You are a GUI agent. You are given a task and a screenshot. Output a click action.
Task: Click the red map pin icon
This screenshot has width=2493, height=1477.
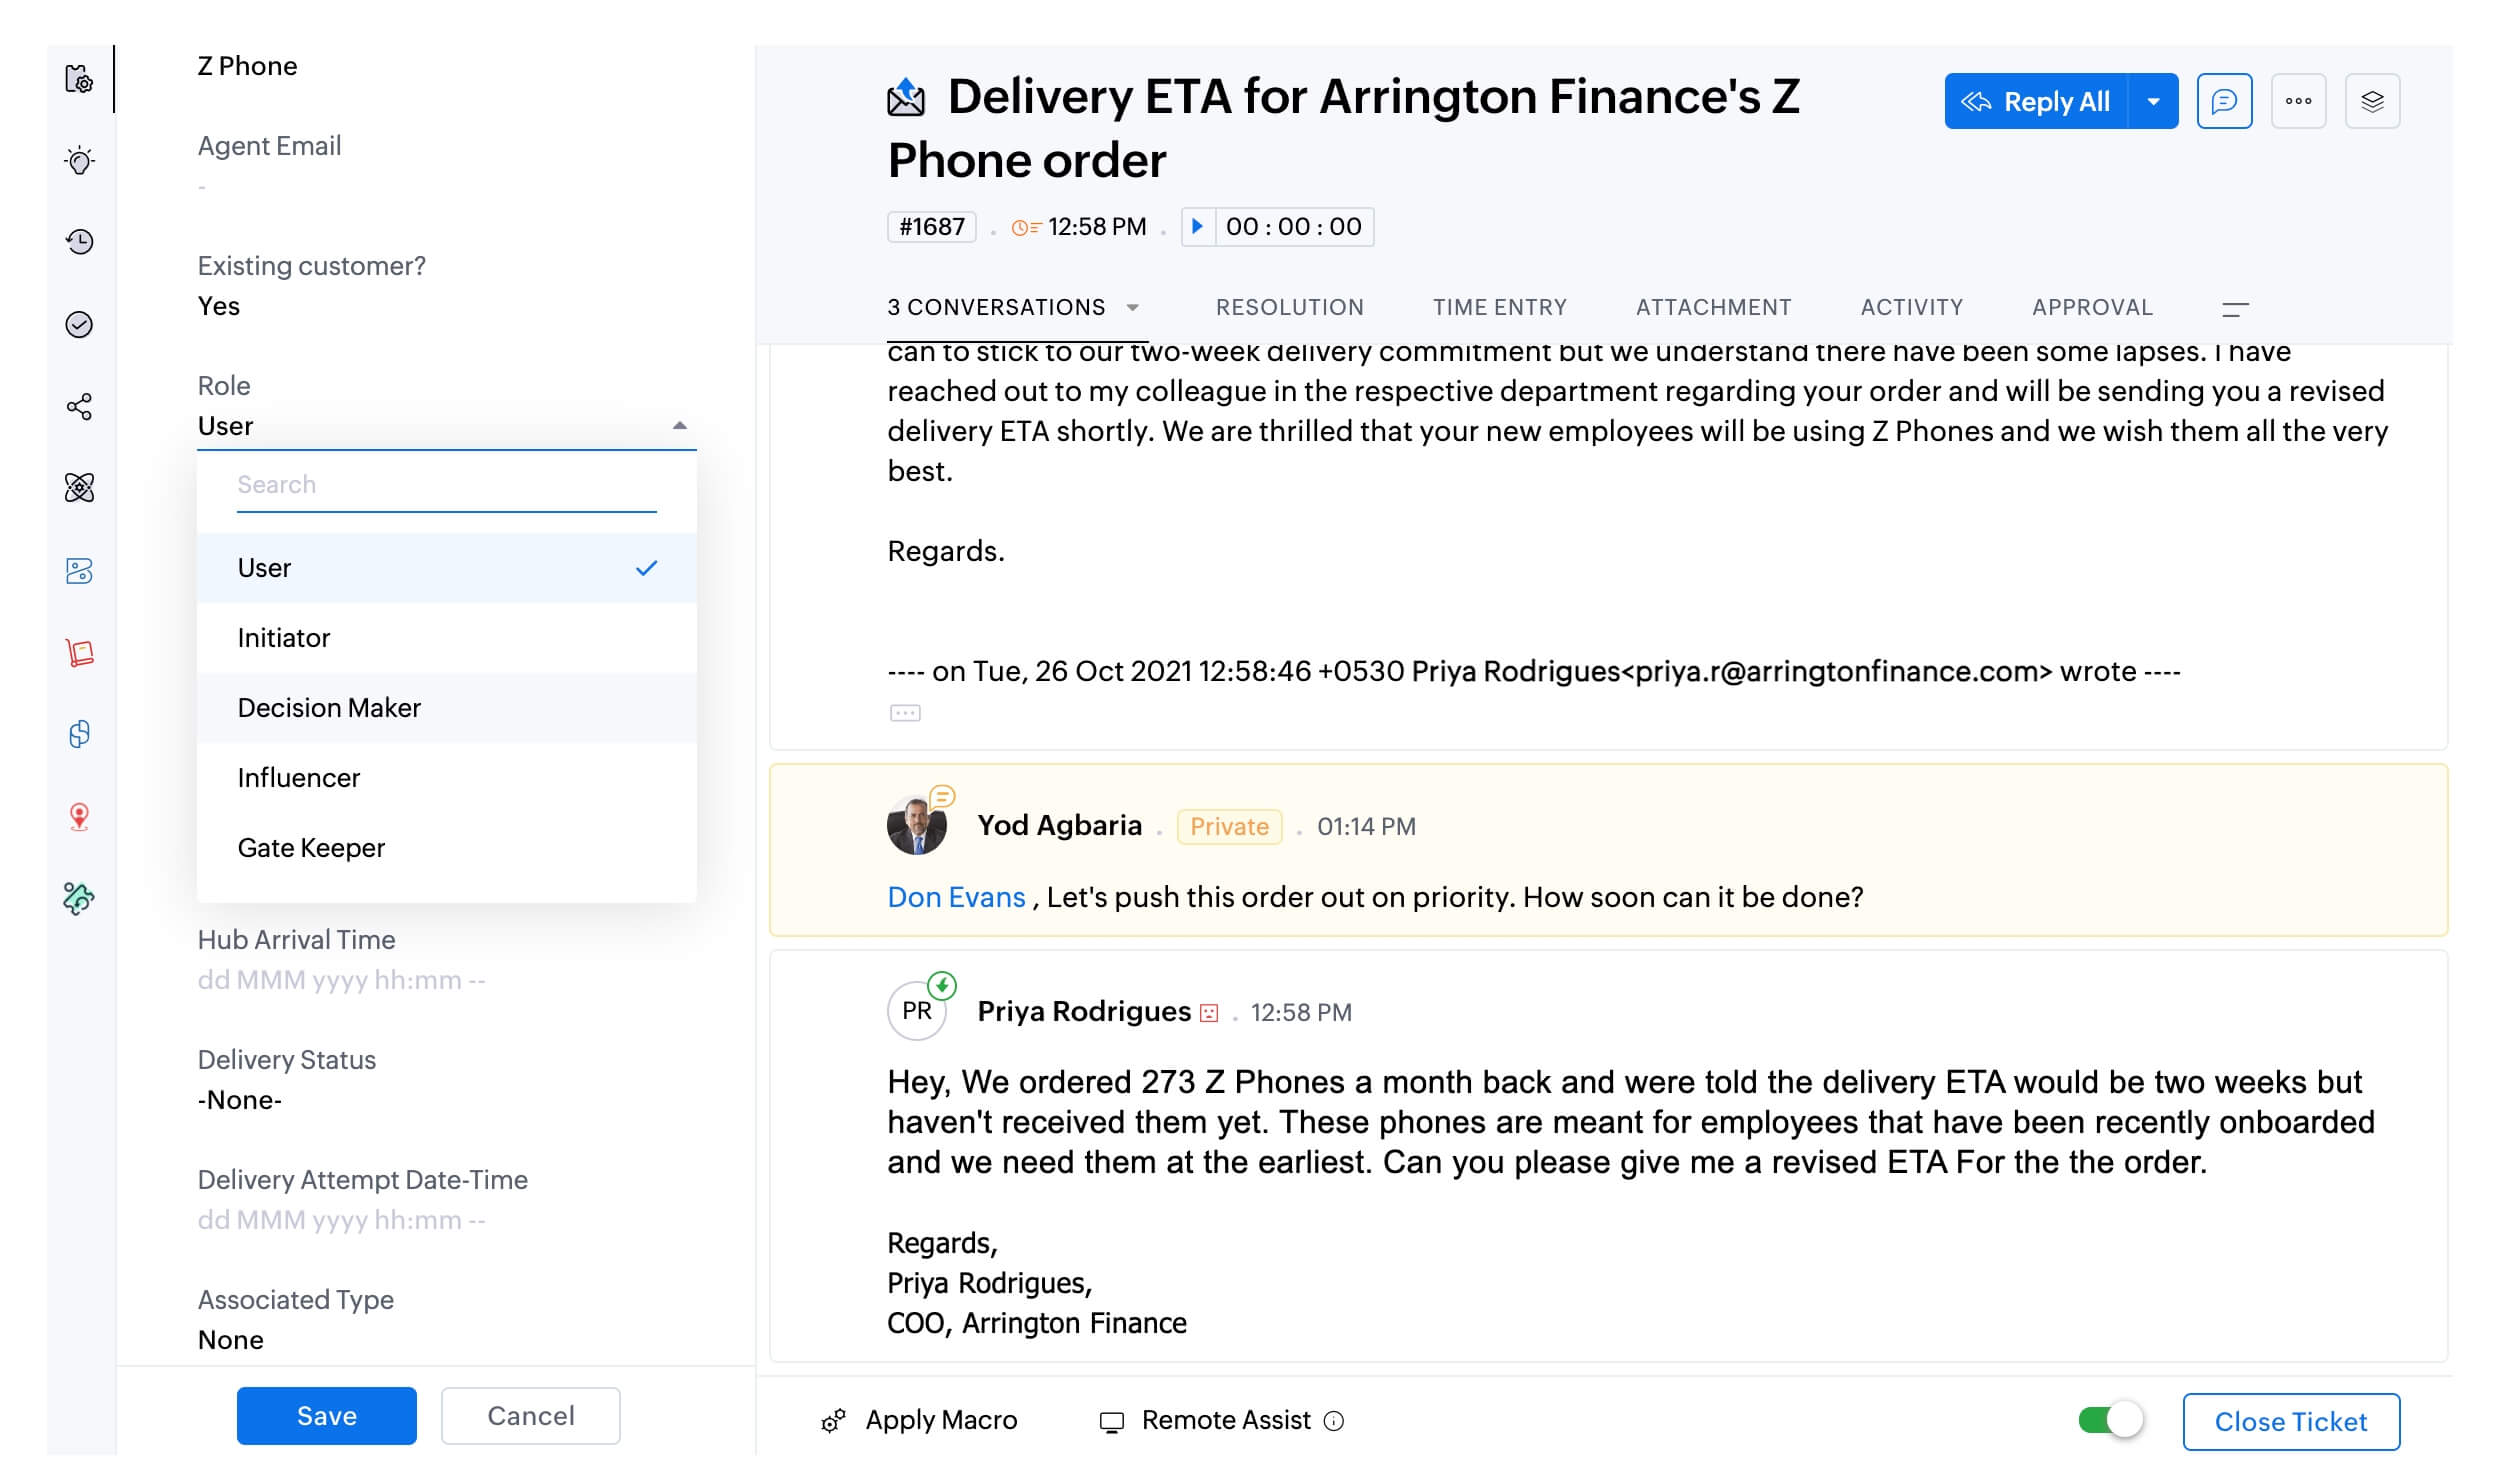tap(79, 817)
